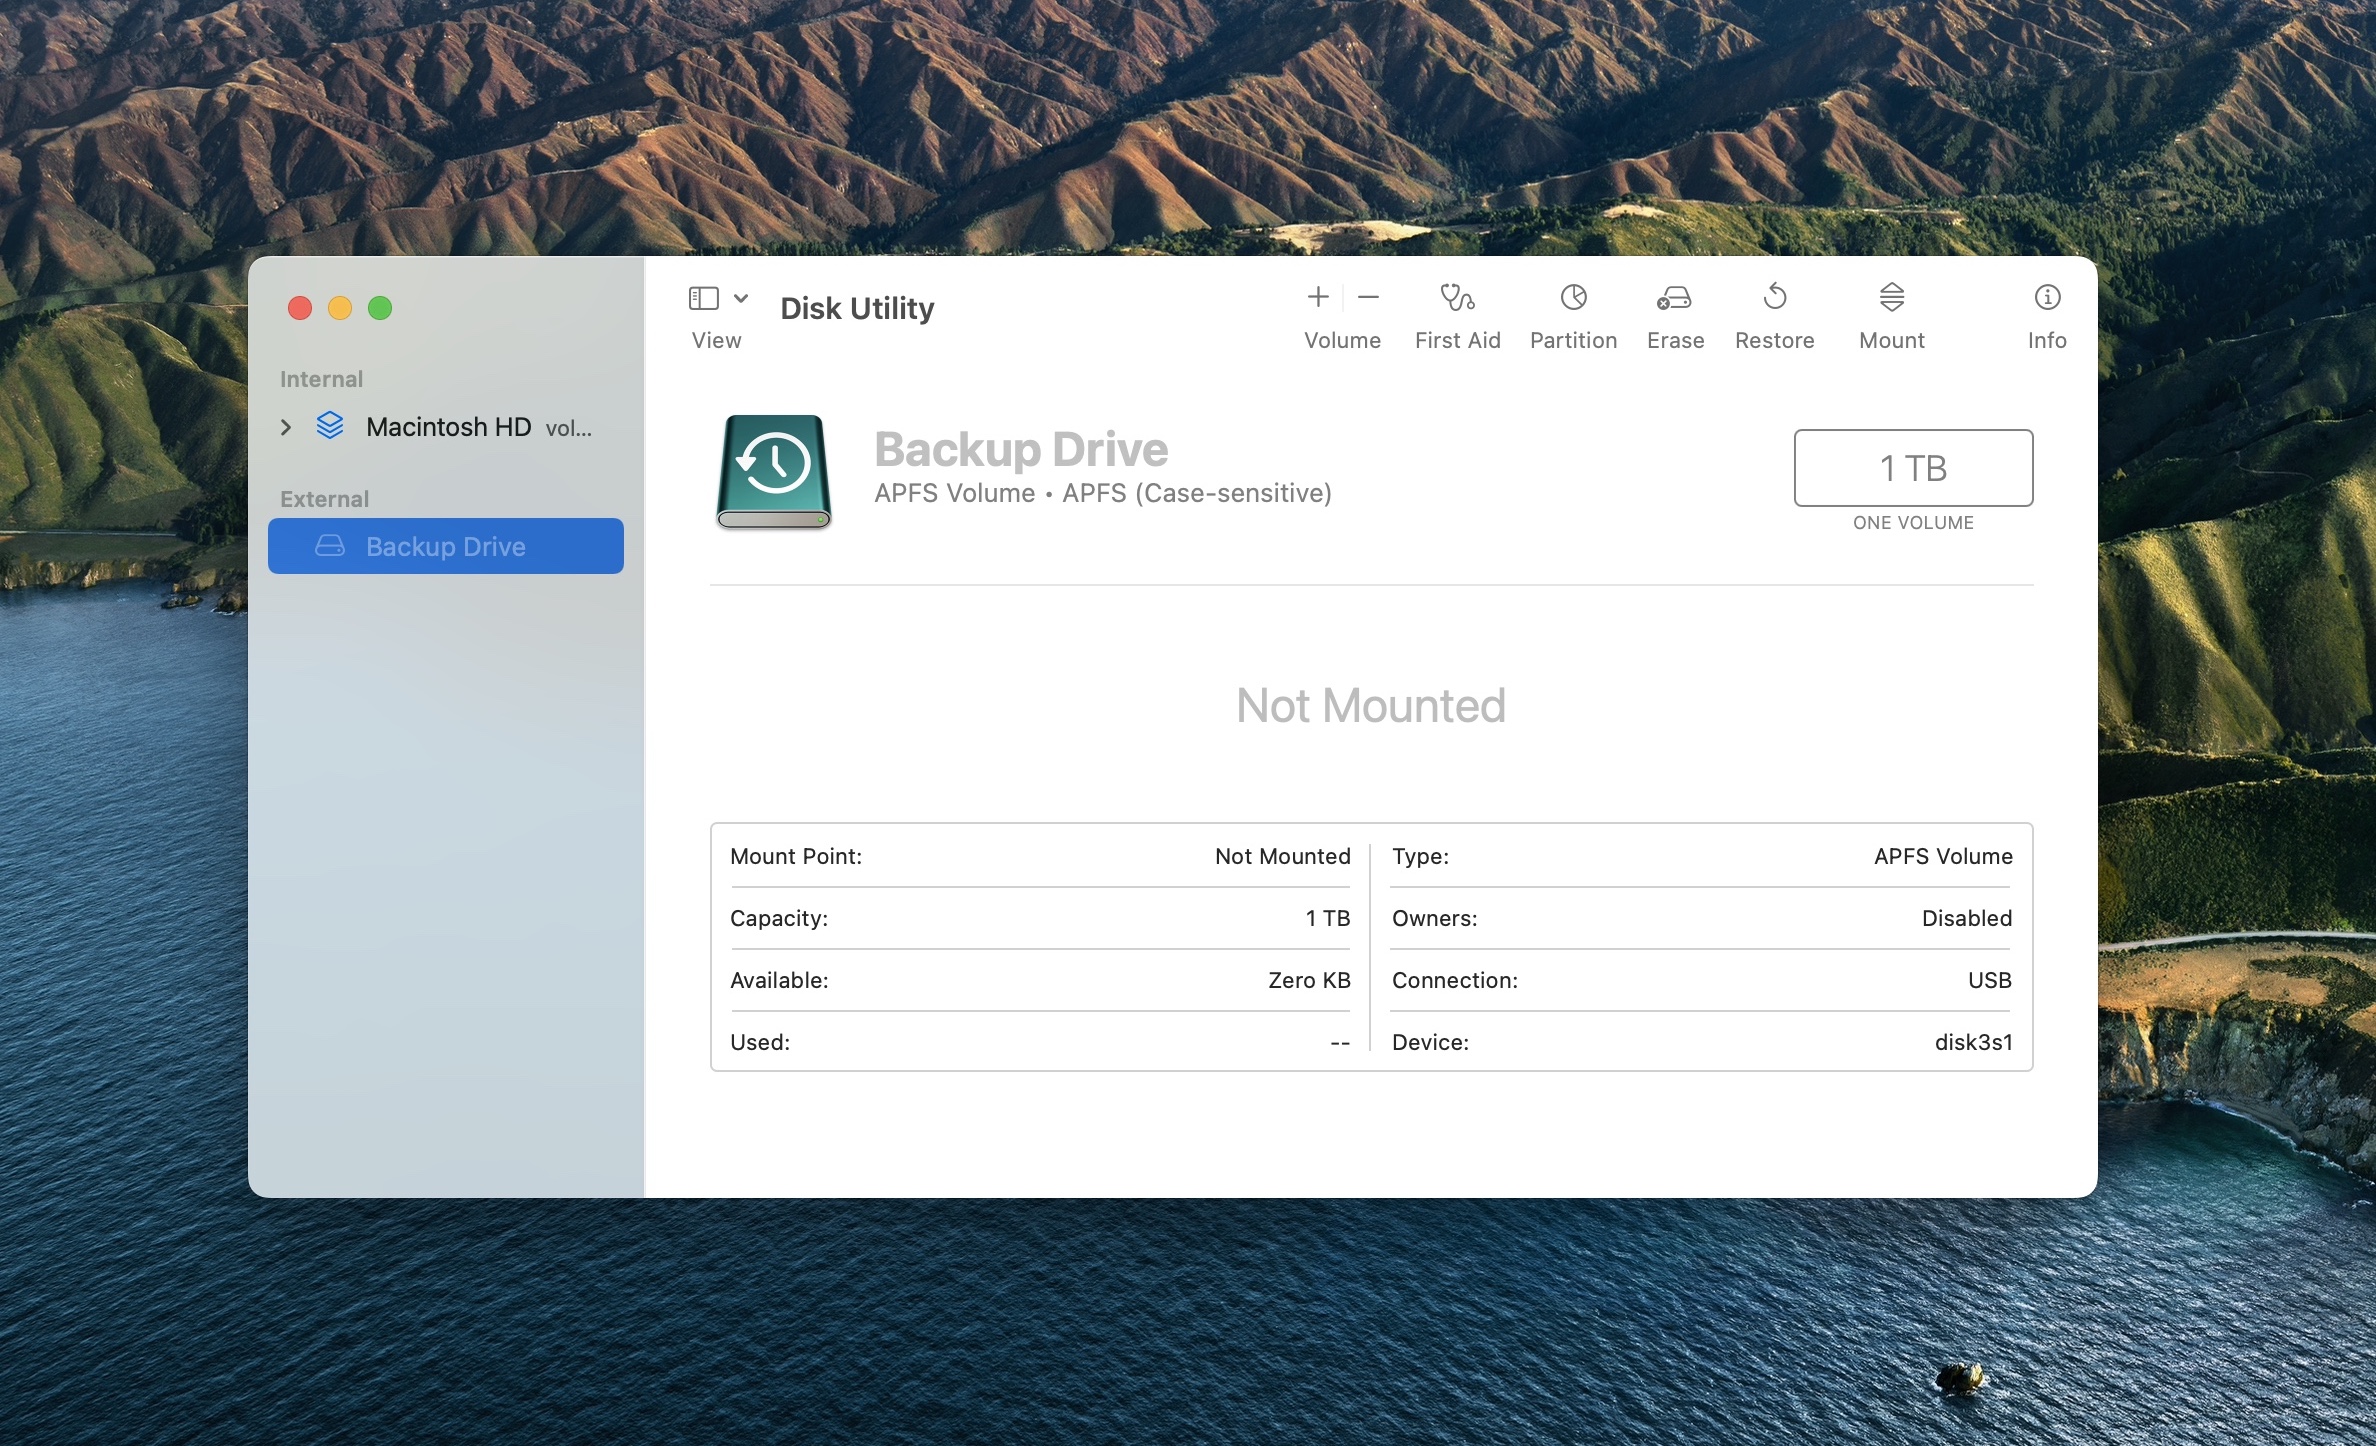Click the Erase drive icon

(x=1674, y=297)
